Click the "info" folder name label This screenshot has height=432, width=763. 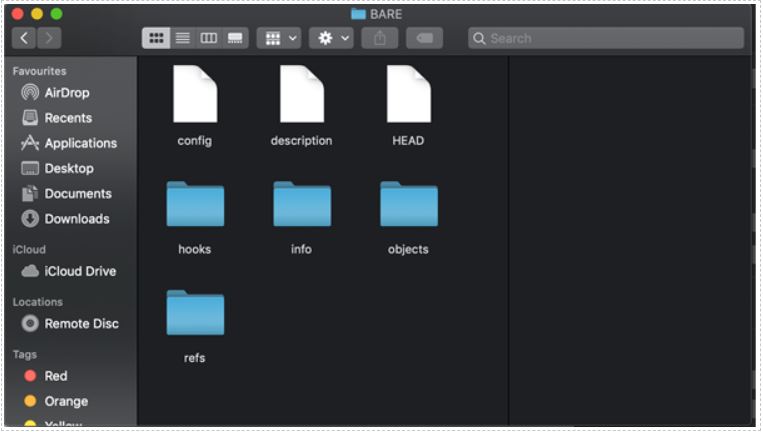pos(301,250)
